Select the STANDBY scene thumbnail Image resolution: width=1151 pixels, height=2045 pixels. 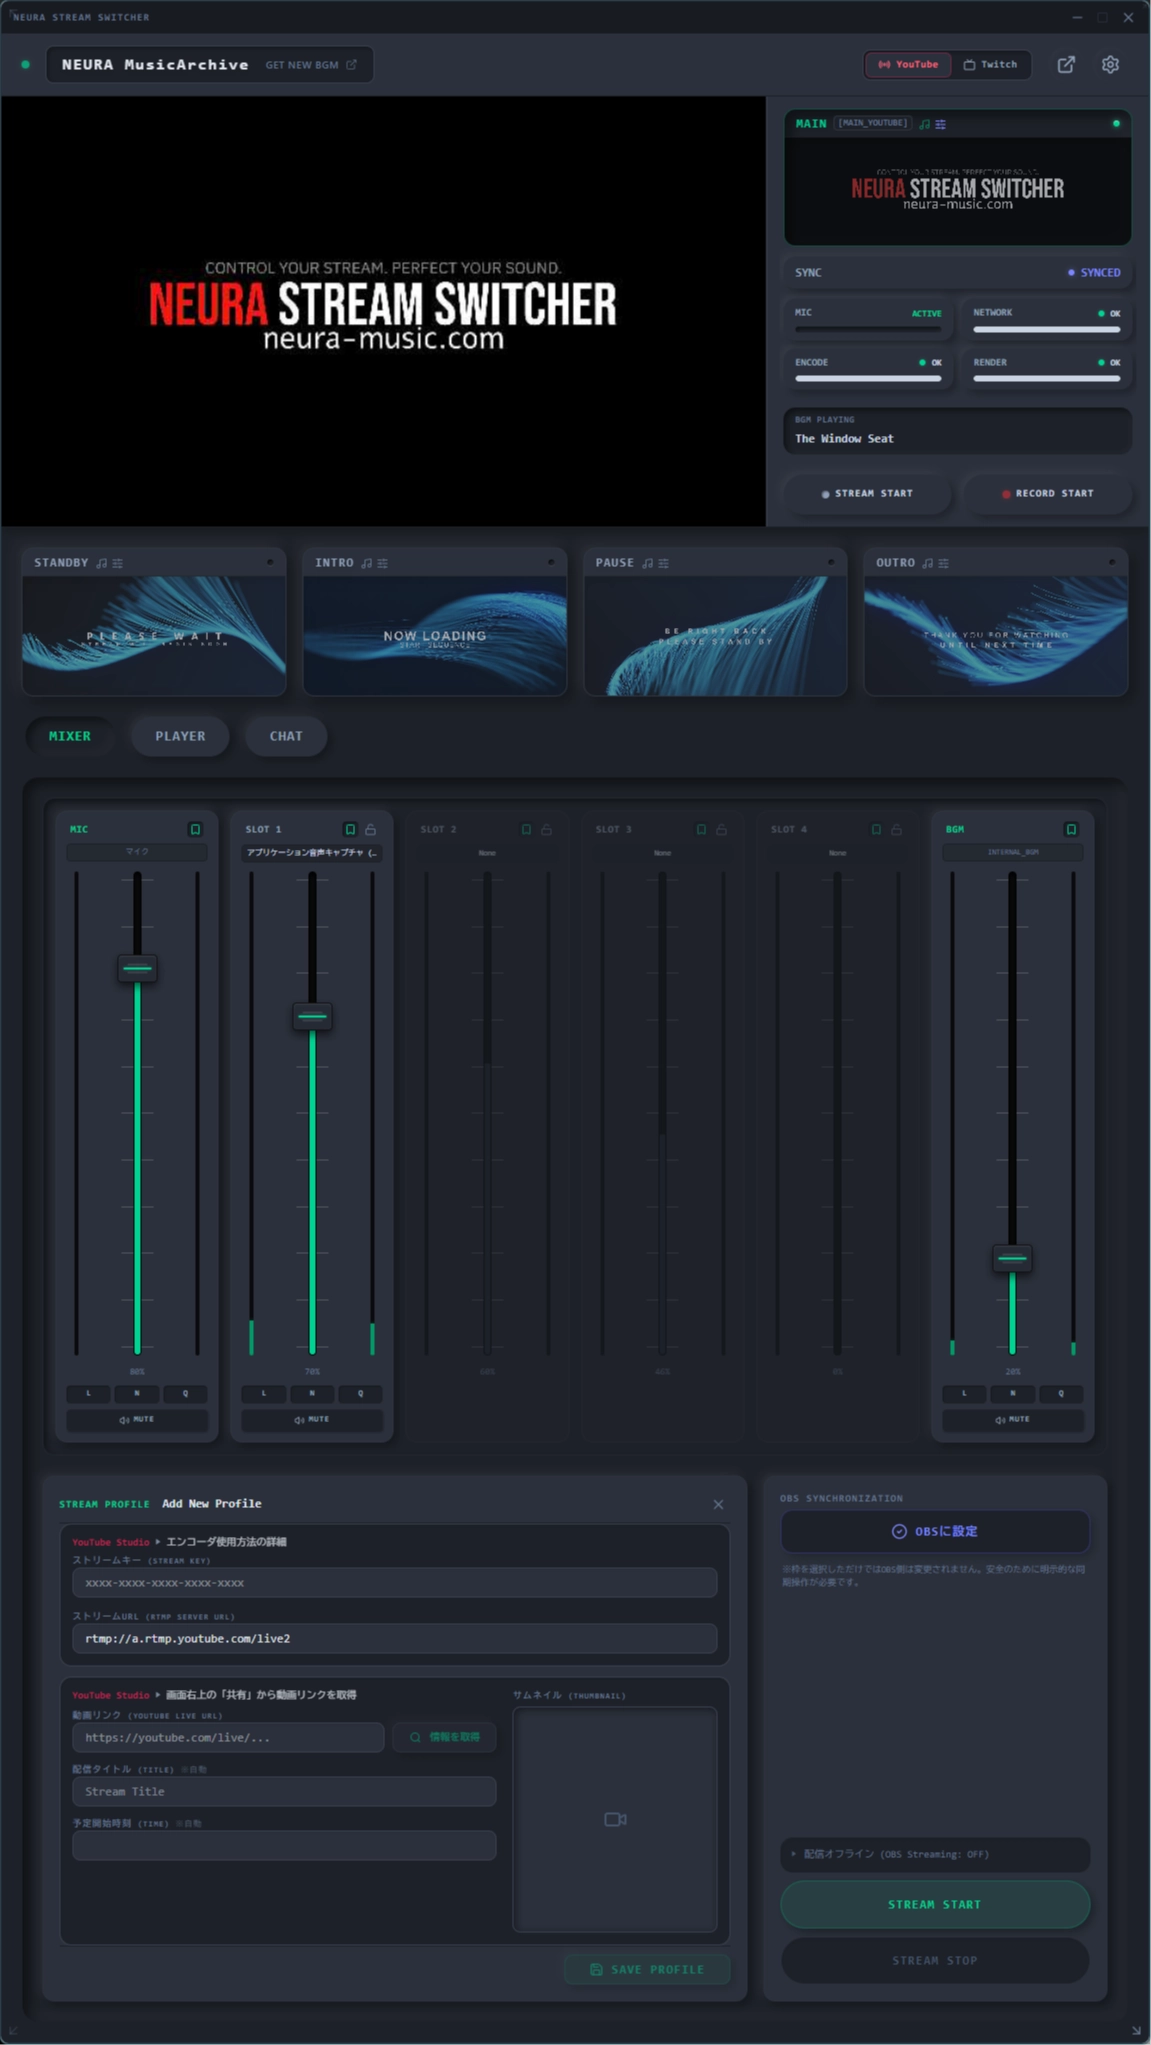(x=154, y=635)
